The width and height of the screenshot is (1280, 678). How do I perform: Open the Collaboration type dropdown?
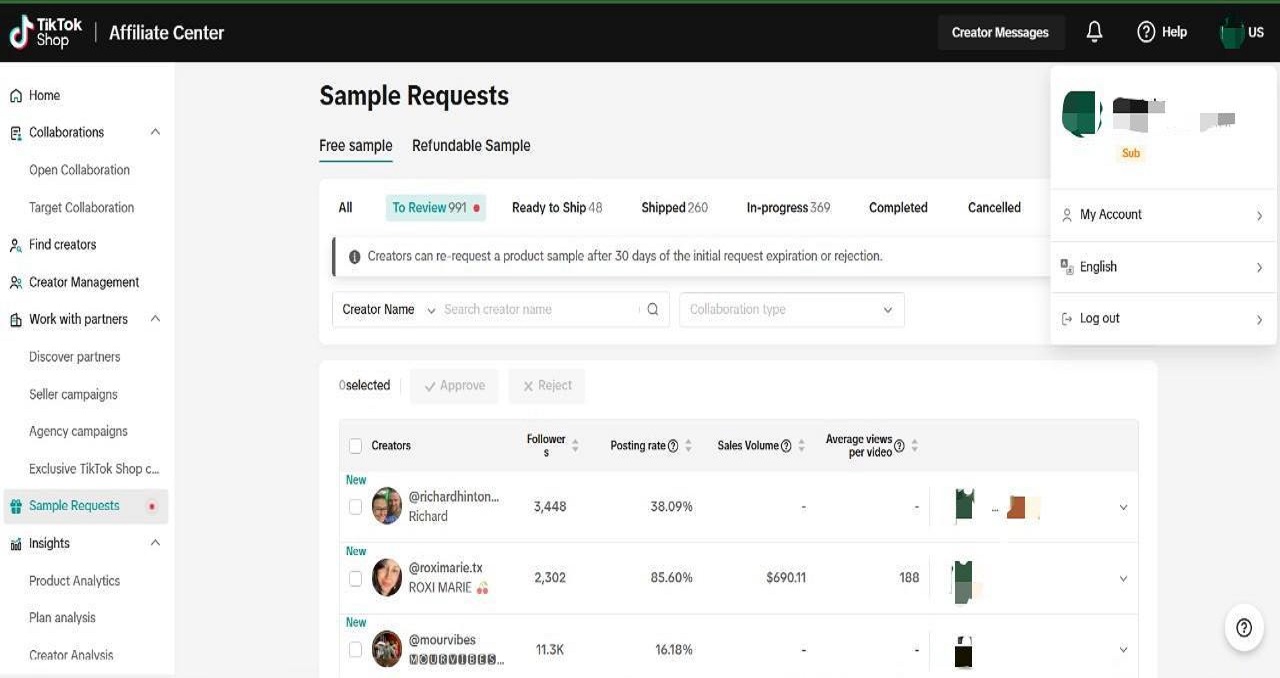pyautogui.click(x=791, y=310)
